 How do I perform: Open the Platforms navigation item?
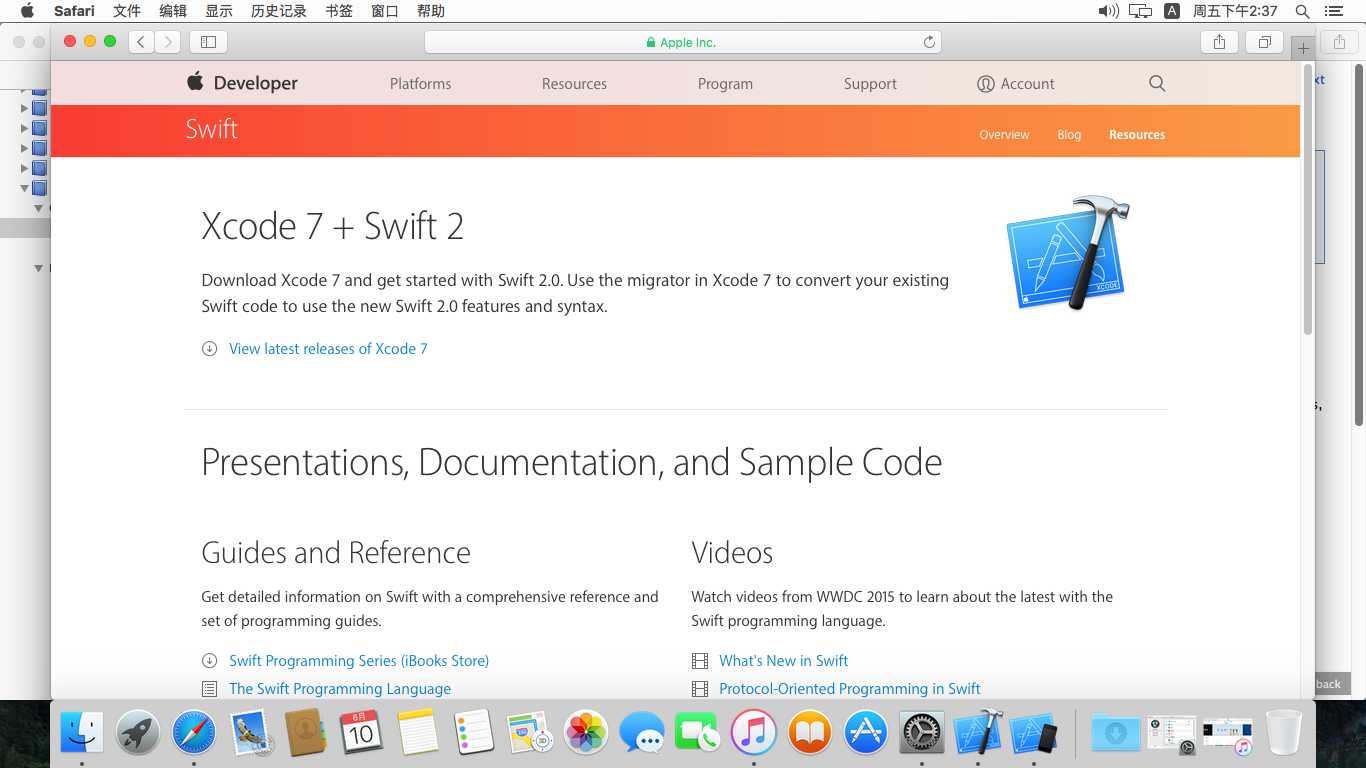[420, 84]
